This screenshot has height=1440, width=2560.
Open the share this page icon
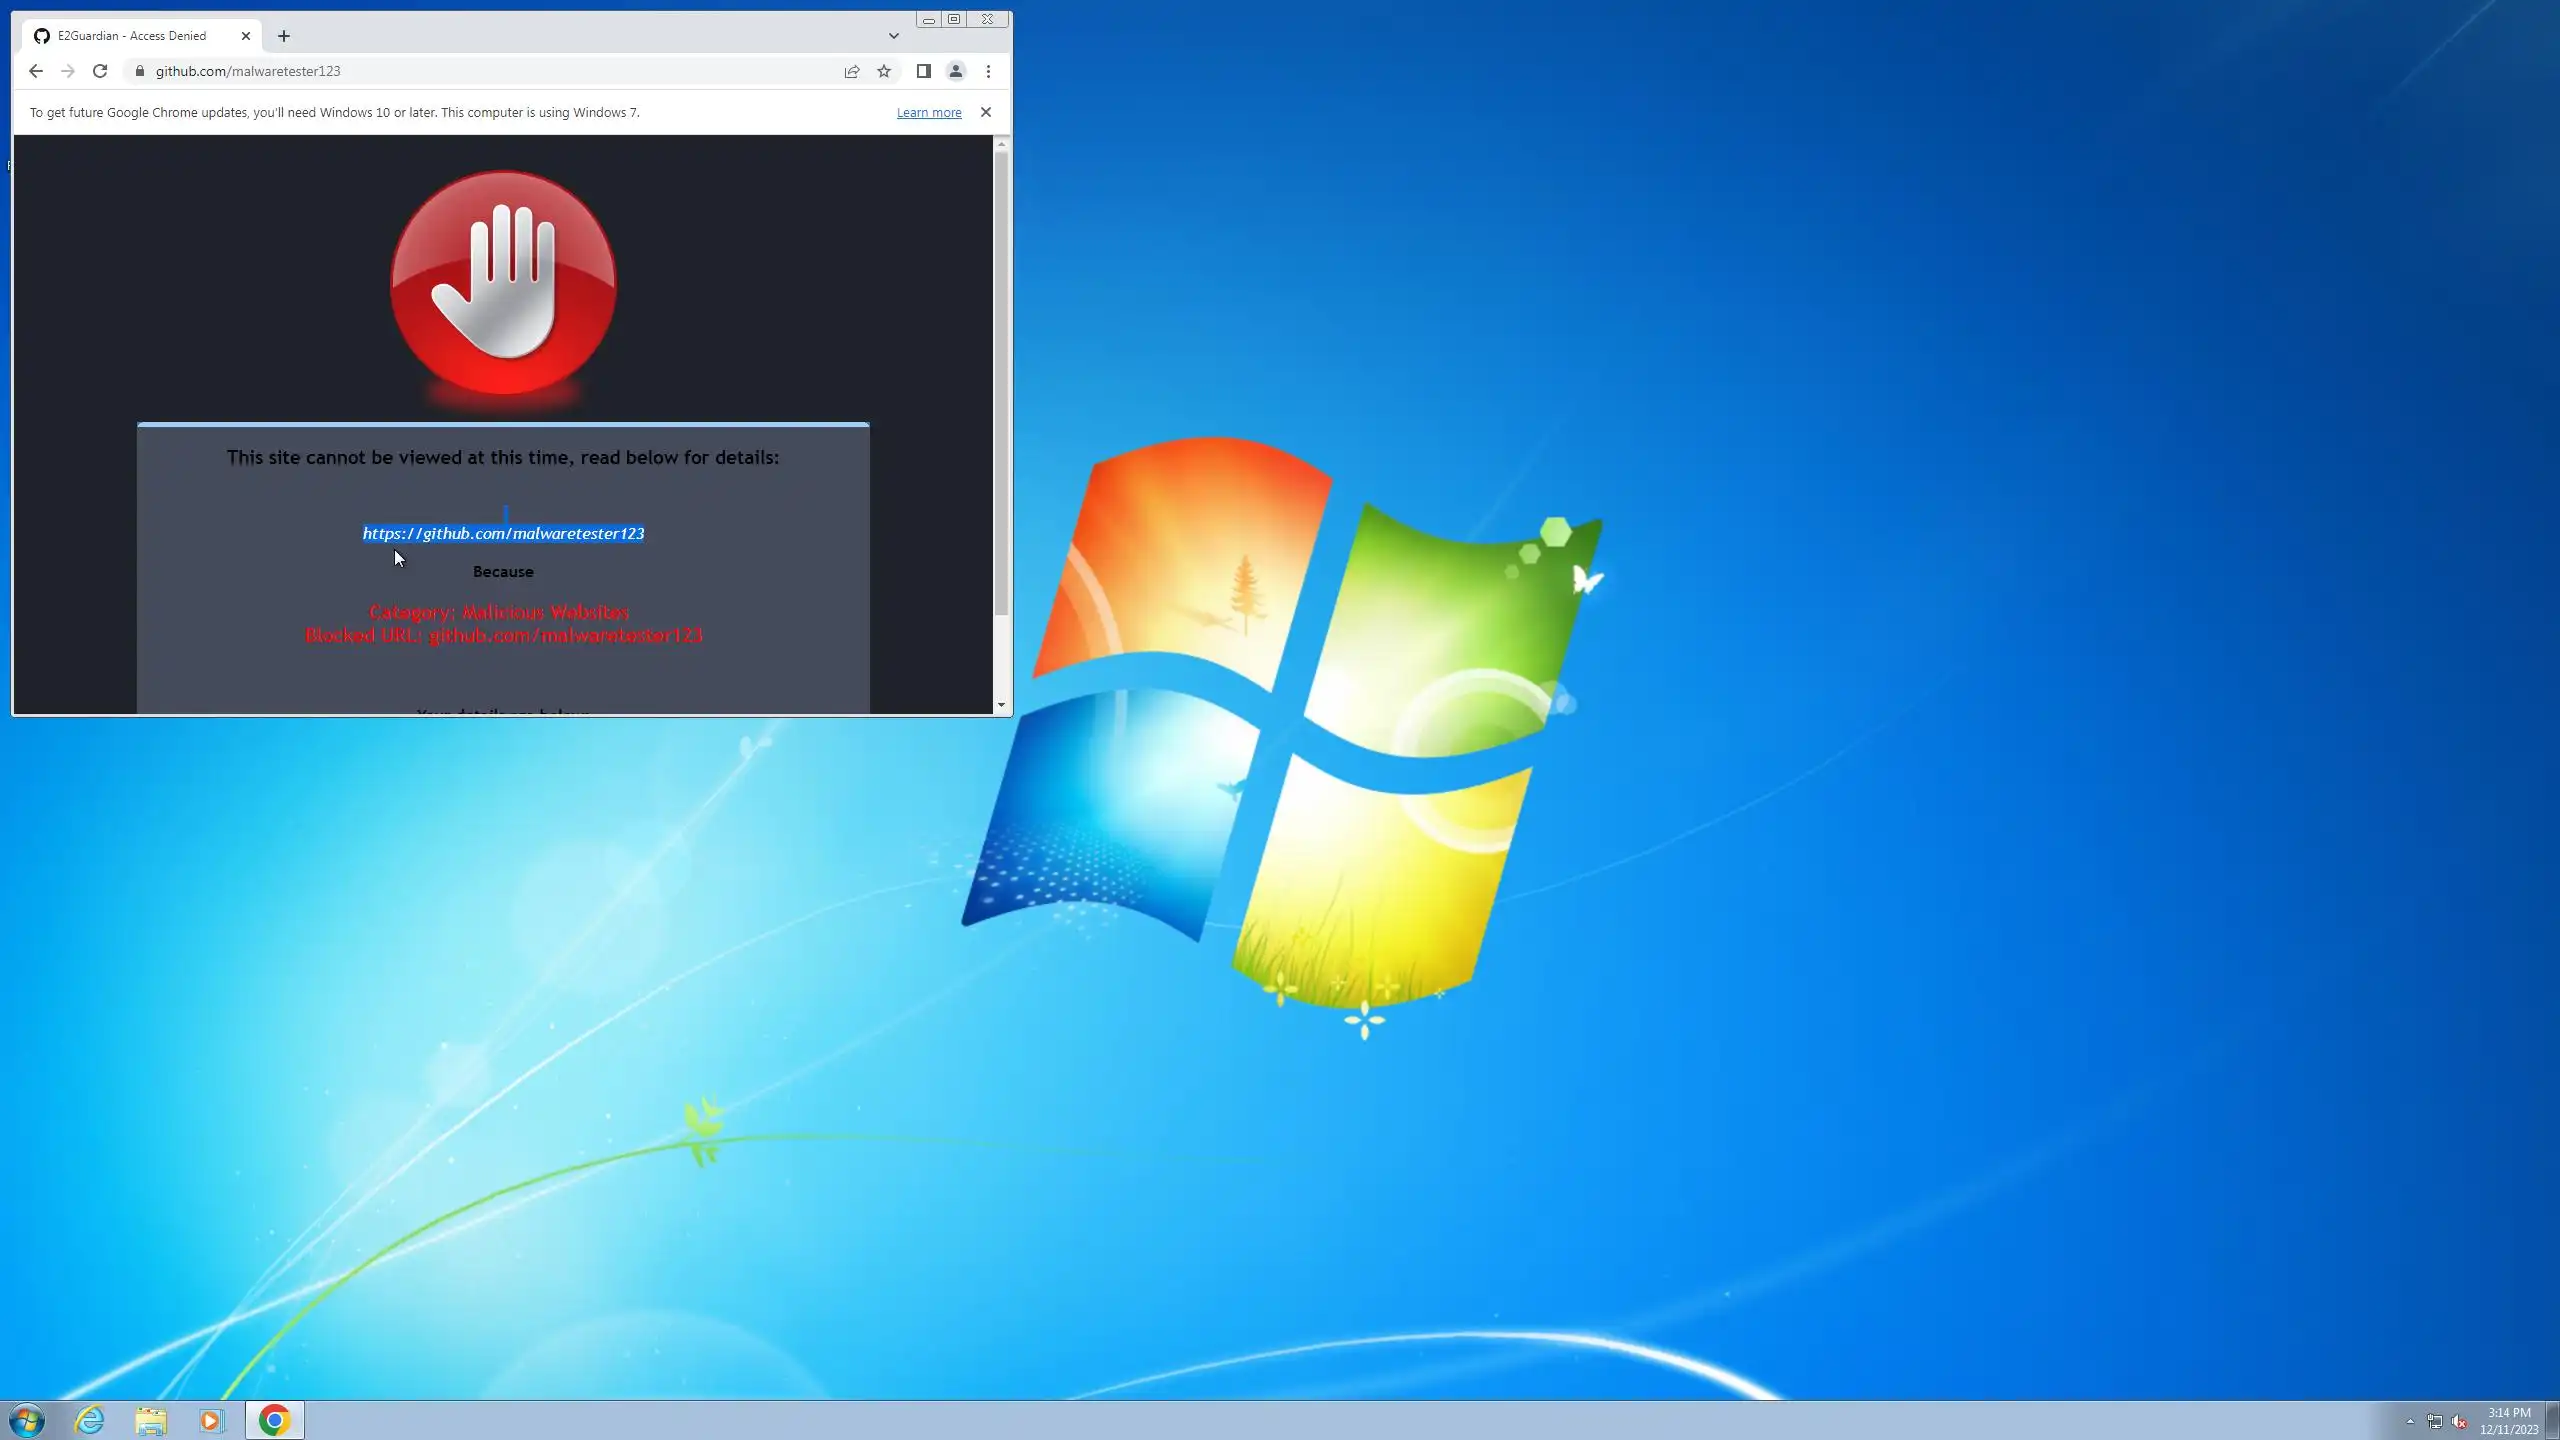[x=852, y=71]
